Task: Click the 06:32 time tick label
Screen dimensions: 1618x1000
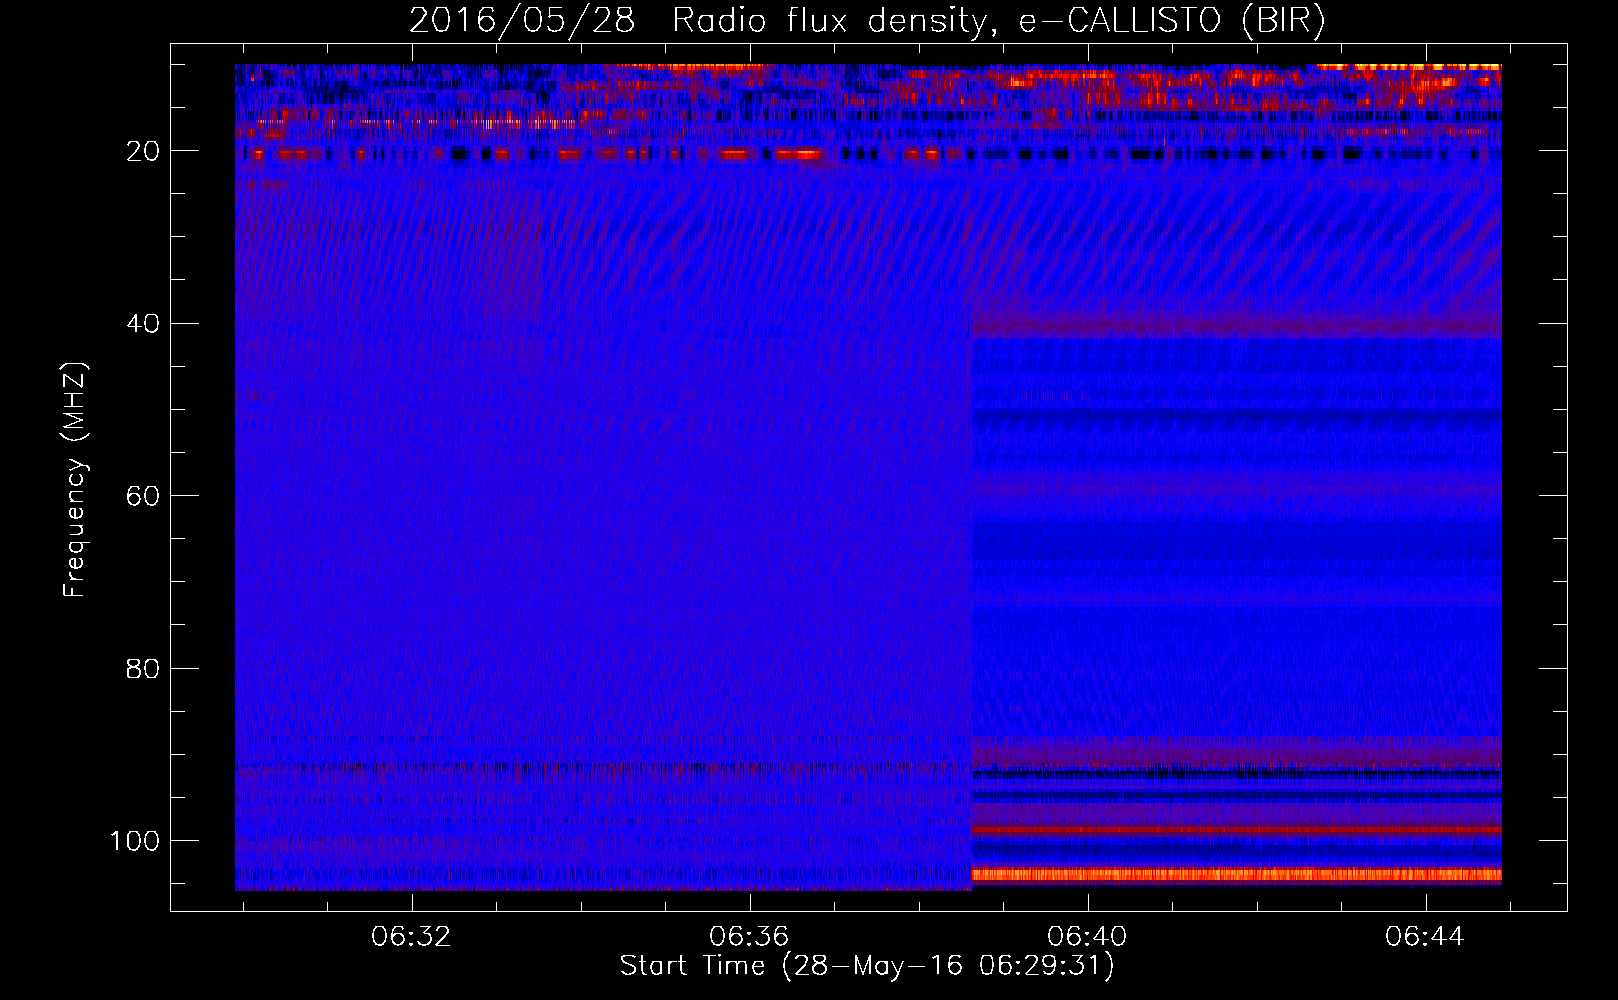Action: pyautogui.click(x=411, y=936)
